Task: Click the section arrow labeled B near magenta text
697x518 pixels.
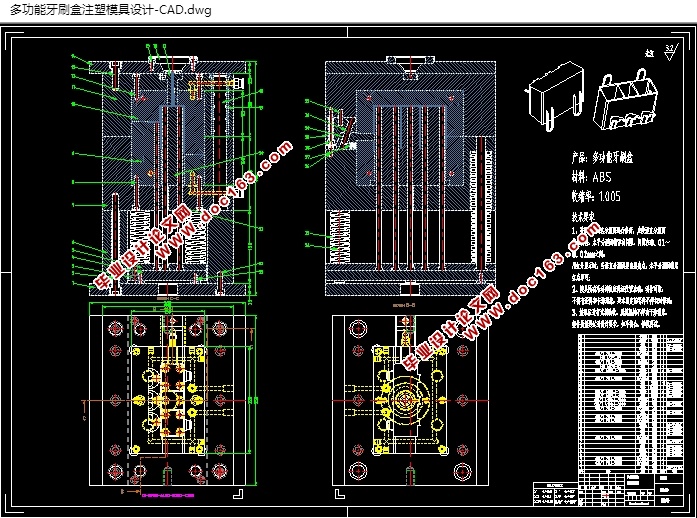Action: [129, 492]
